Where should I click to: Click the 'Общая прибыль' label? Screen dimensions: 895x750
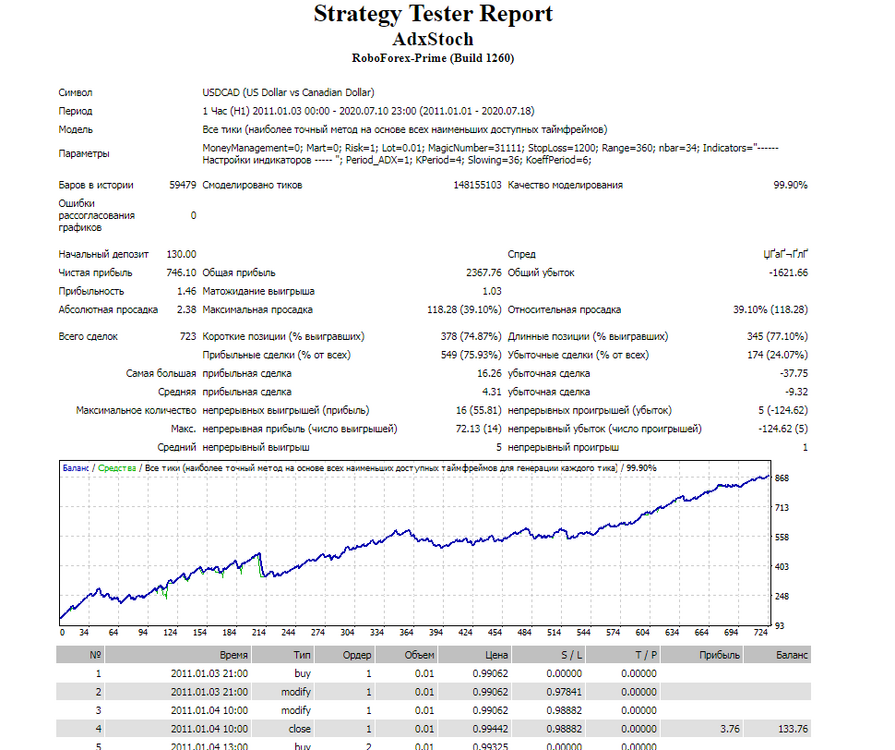pos(239,273)
